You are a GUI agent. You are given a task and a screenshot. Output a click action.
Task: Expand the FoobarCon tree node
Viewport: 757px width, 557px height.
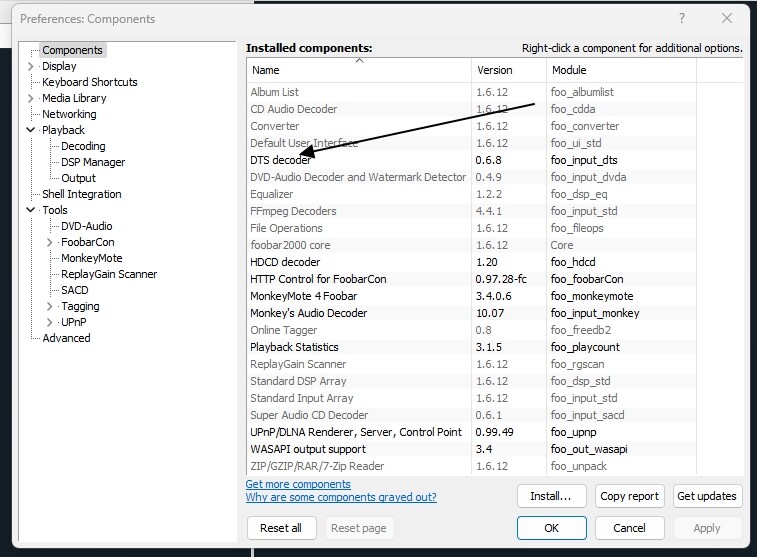(50, 242)
